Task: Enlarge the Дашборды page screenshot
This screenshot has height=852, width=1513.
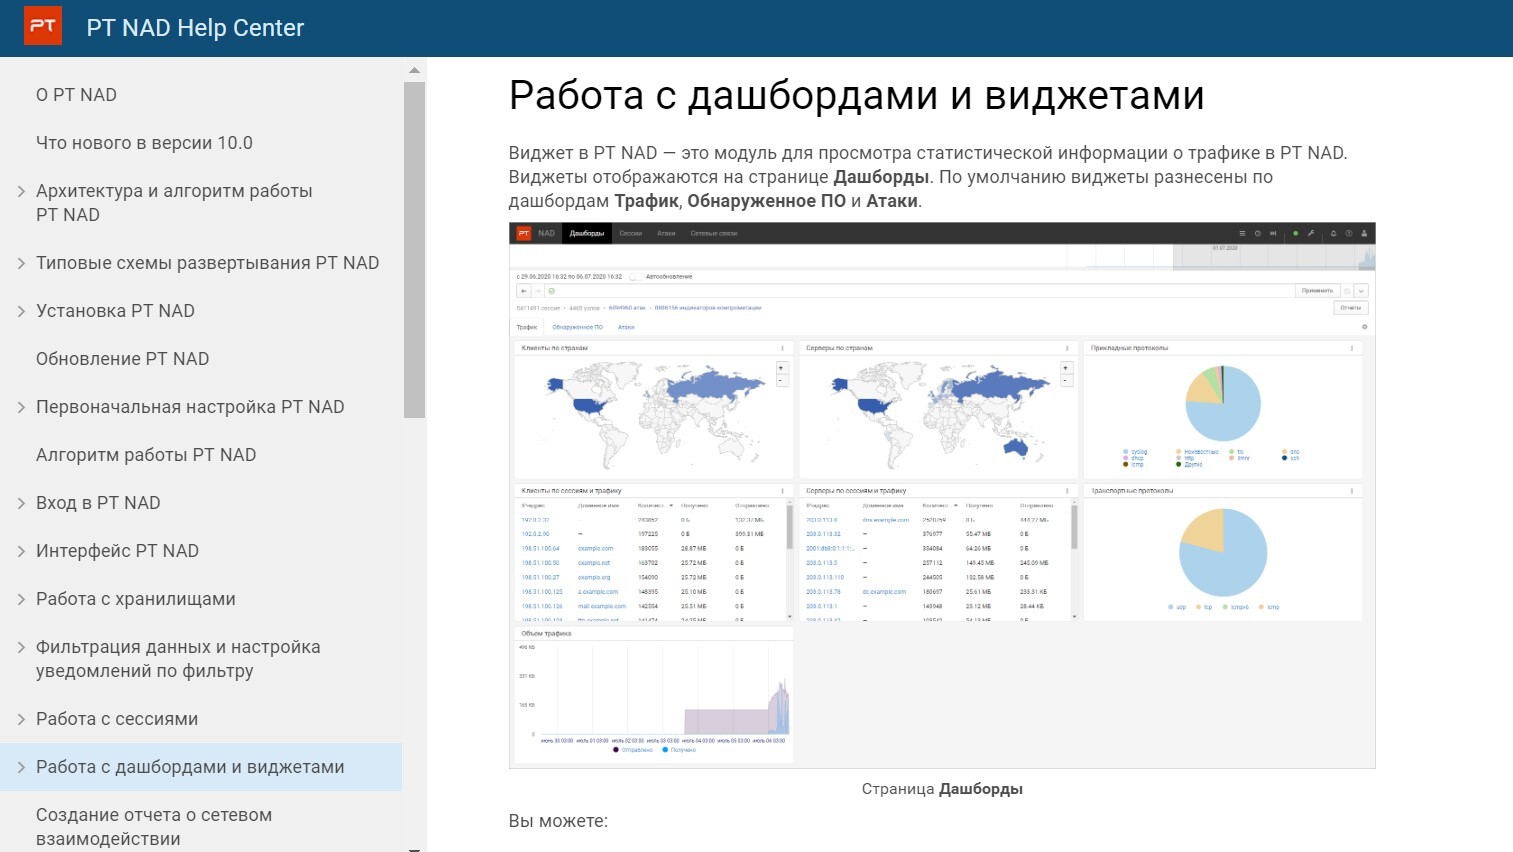Action: pos(942,495)
